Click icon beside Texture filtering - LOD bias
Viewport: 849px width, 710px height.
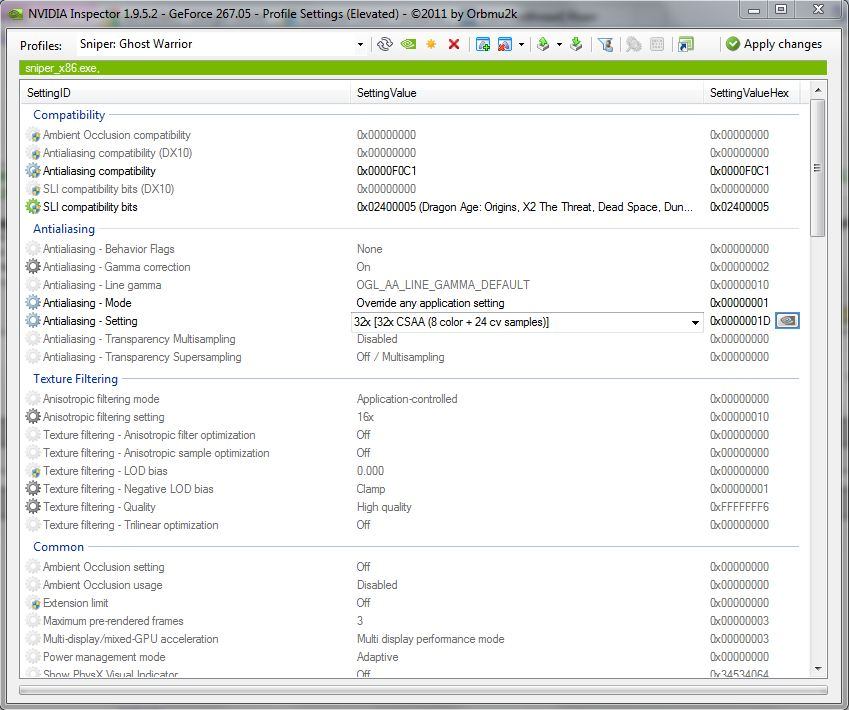pos(34,471)
